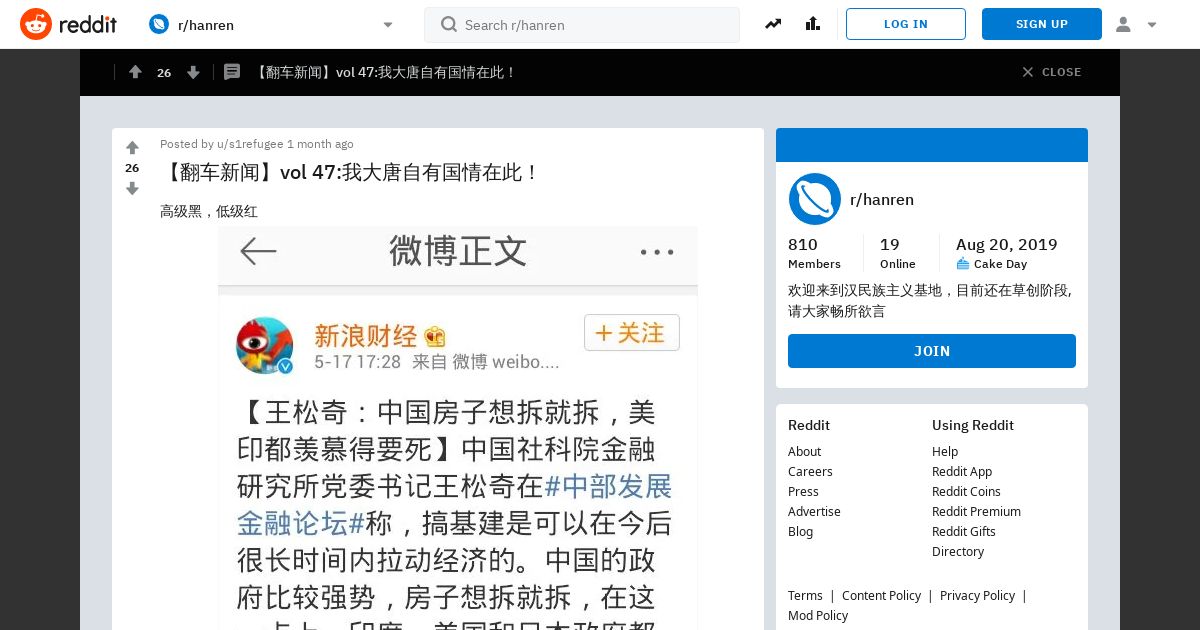Open the Mod Policy link
This screenshot has width=1200, height=630.
pyautogui.click(x=818, y=615)
